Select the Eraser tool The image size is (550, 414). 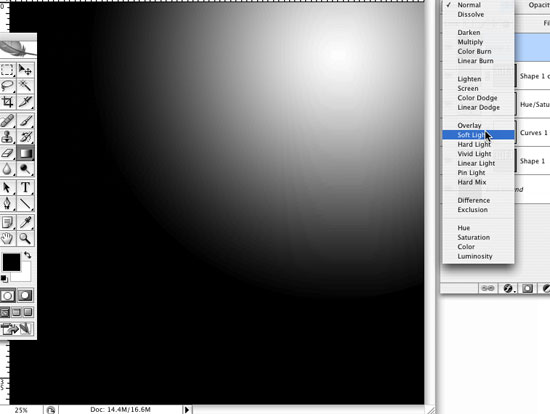[x=7, y=153]
